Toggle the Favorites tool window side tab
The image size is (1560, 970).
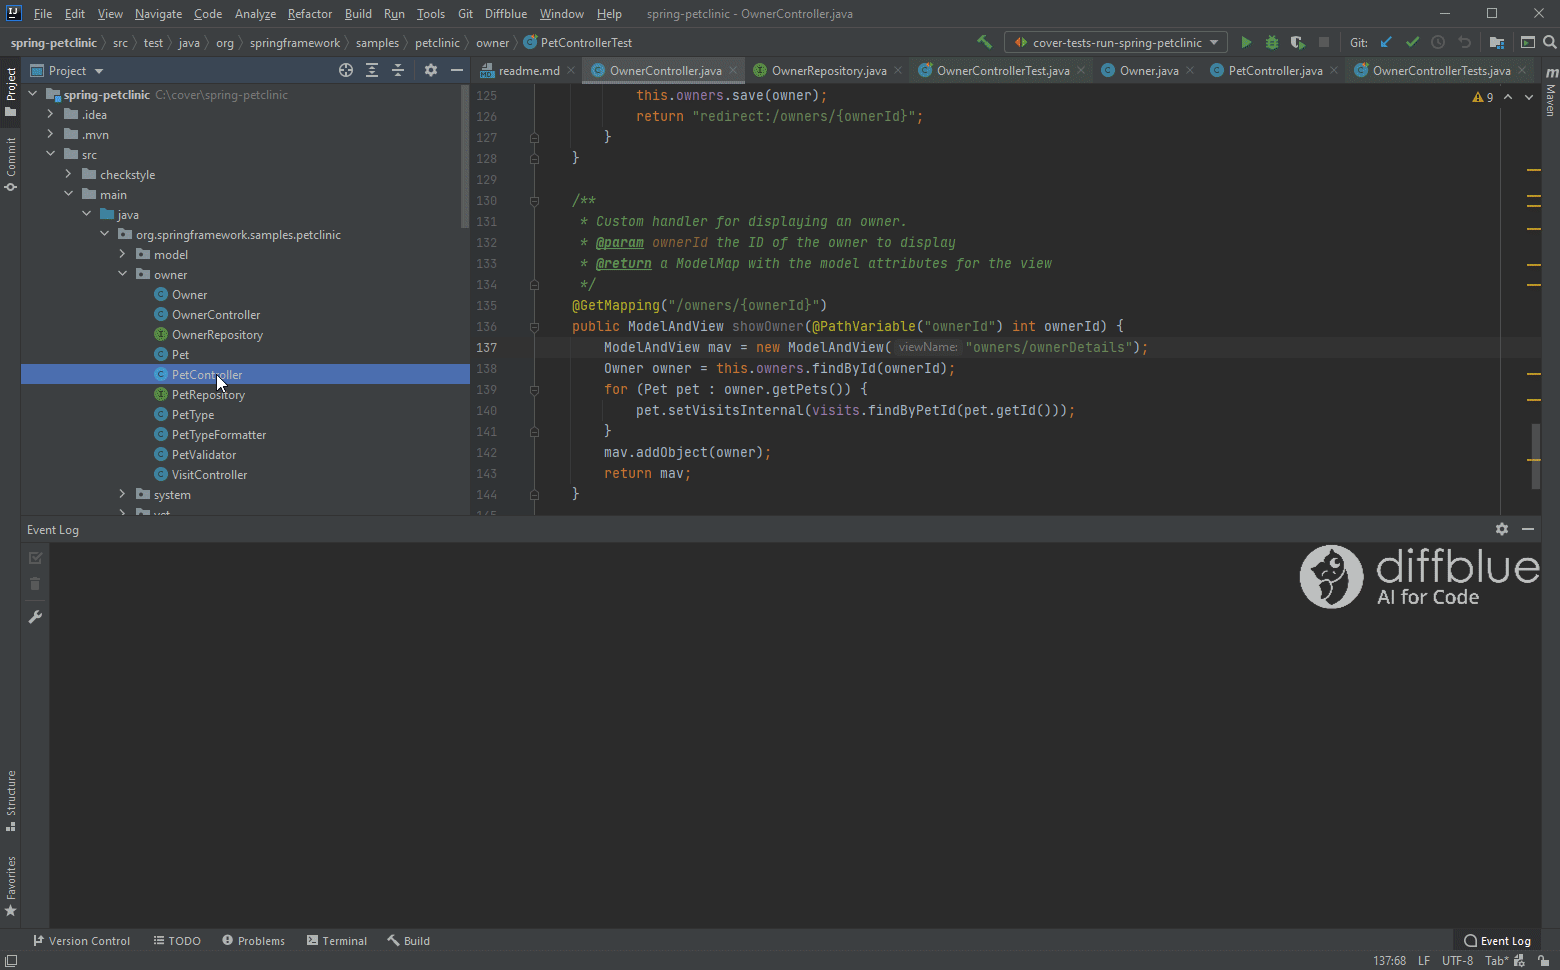click(x=11, y=886)
